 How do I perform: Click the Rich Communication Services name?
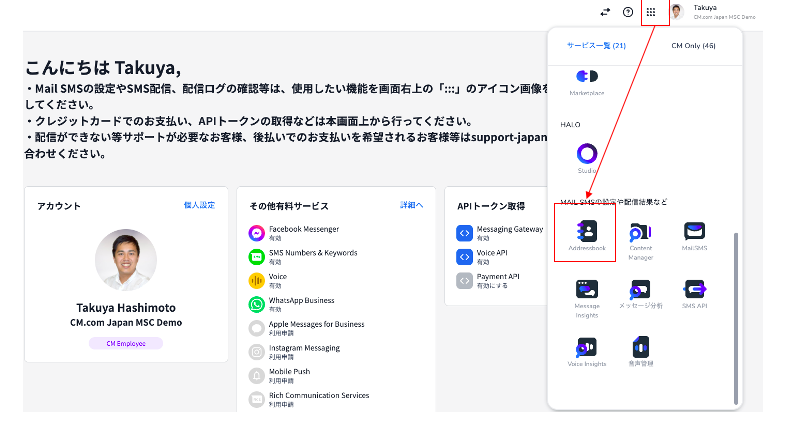319,395
